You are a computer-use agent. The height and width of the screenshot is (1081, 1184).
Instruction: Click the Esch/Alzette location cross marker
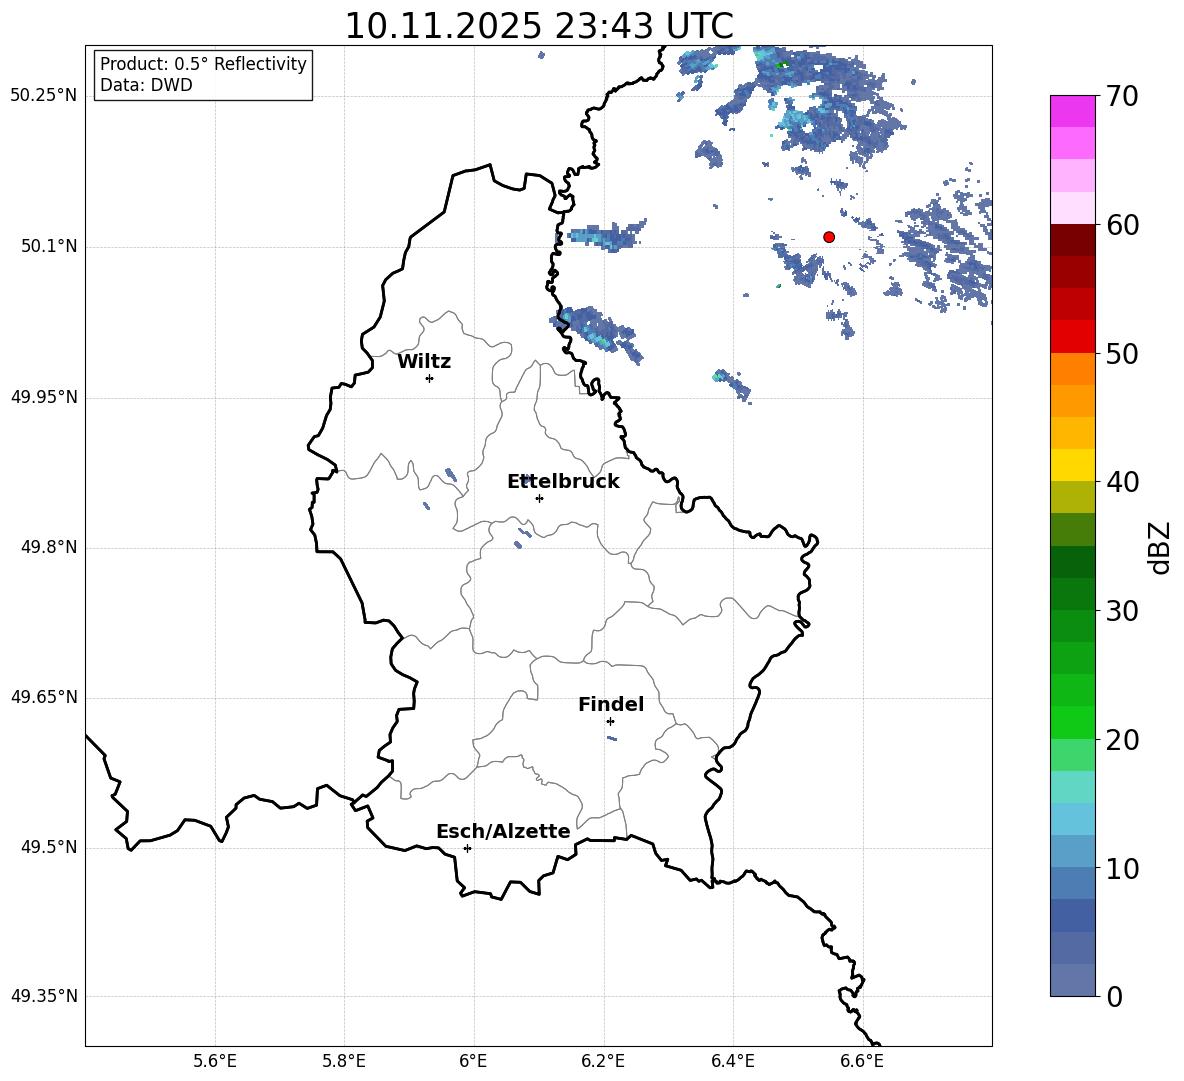coord(467,848)
